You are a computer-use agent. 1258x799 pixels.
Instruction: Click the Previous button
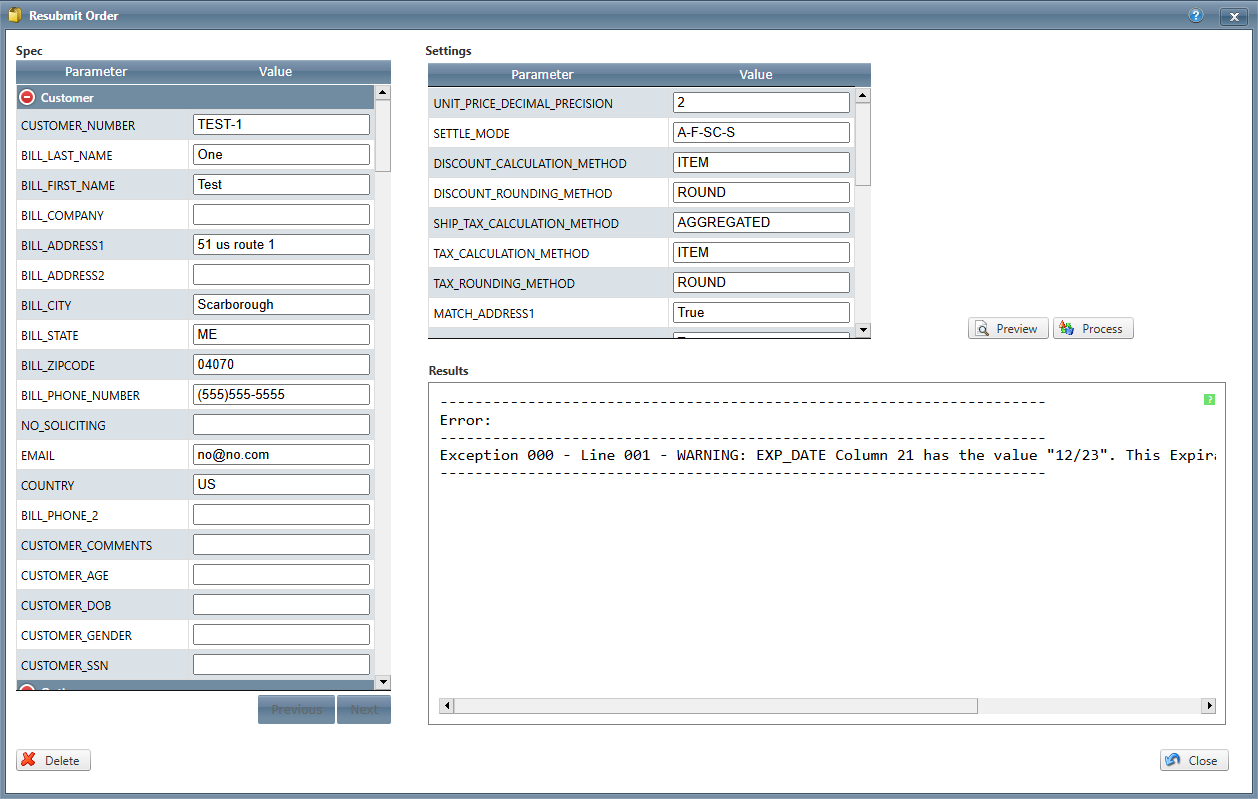coord(296,709)
